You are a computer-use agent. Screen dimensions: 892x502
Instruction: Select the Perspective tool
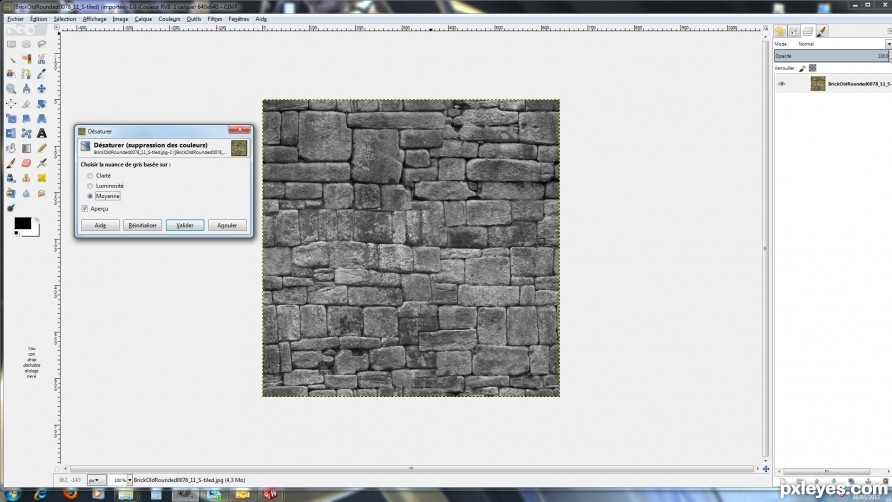(x=42, y=118)
